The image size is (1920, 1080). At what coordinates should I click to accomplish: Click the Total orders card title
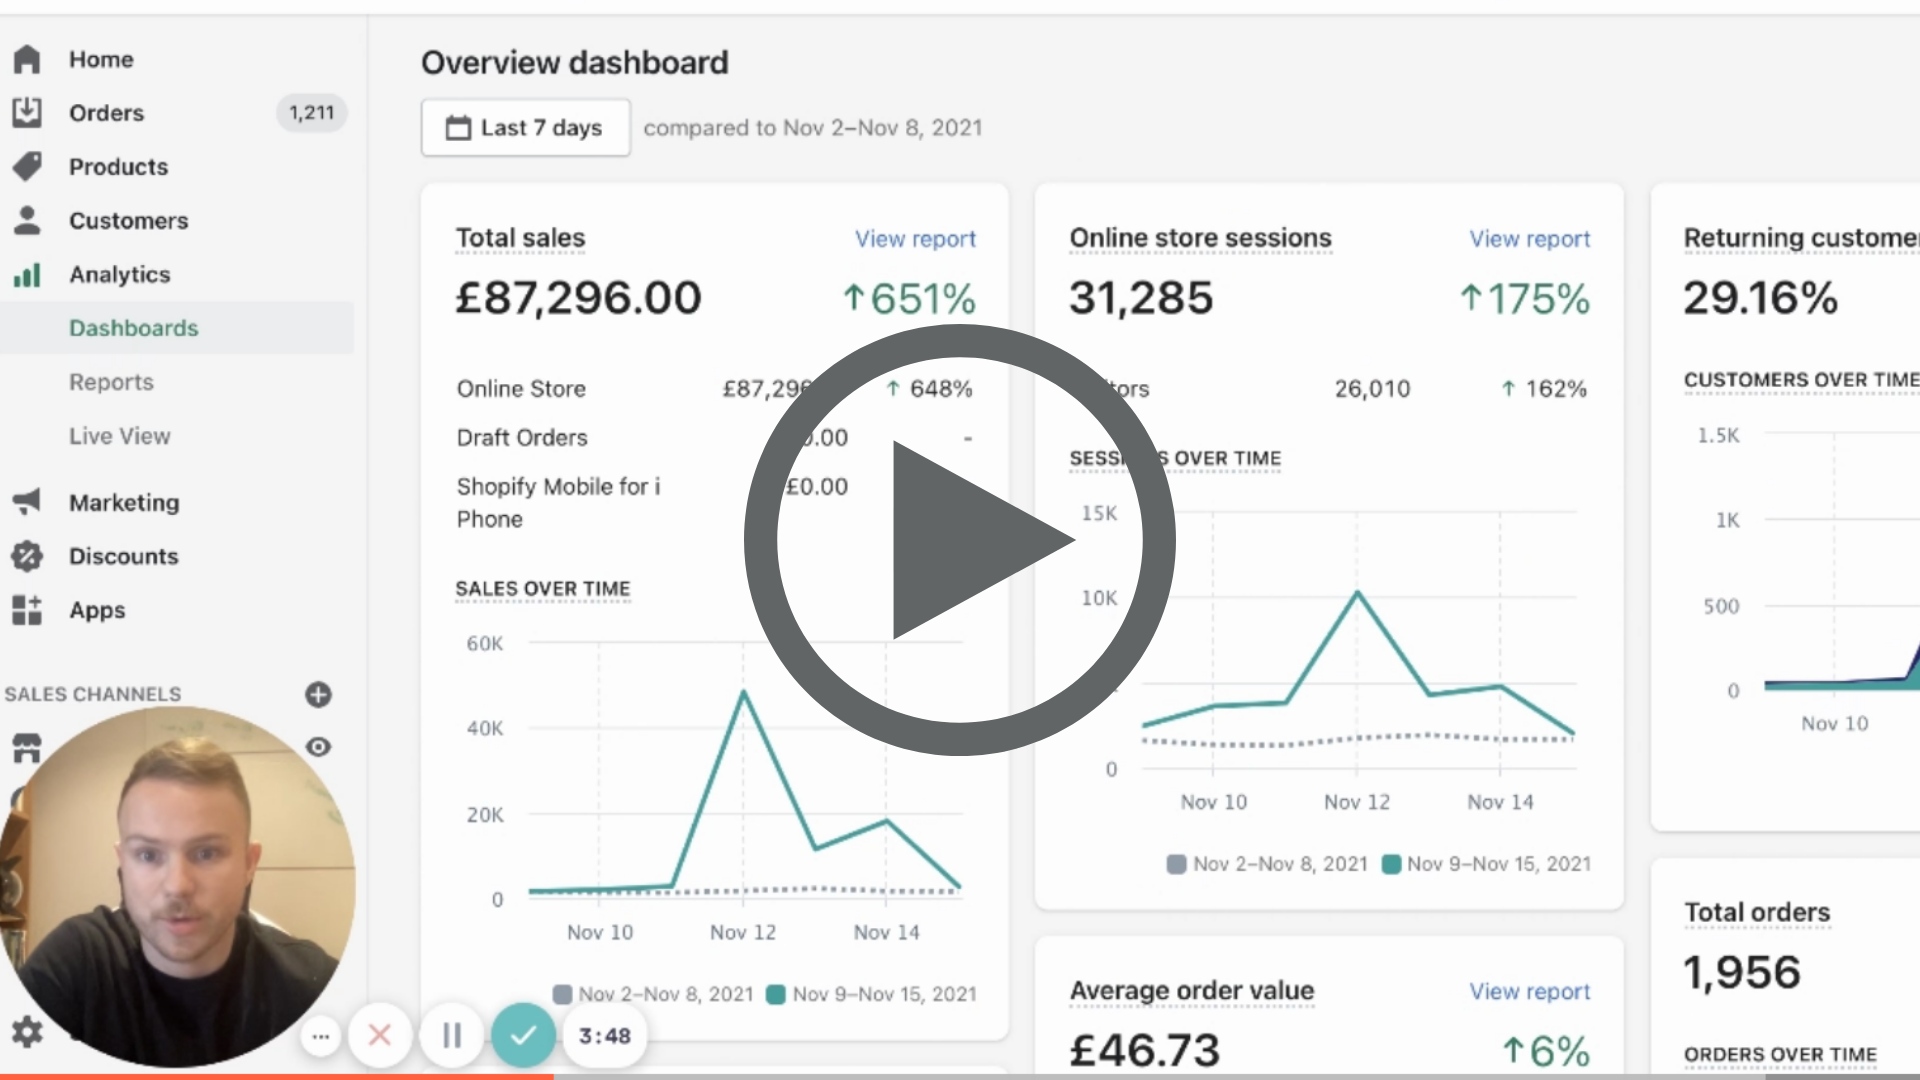click(x=1757, y=912)
